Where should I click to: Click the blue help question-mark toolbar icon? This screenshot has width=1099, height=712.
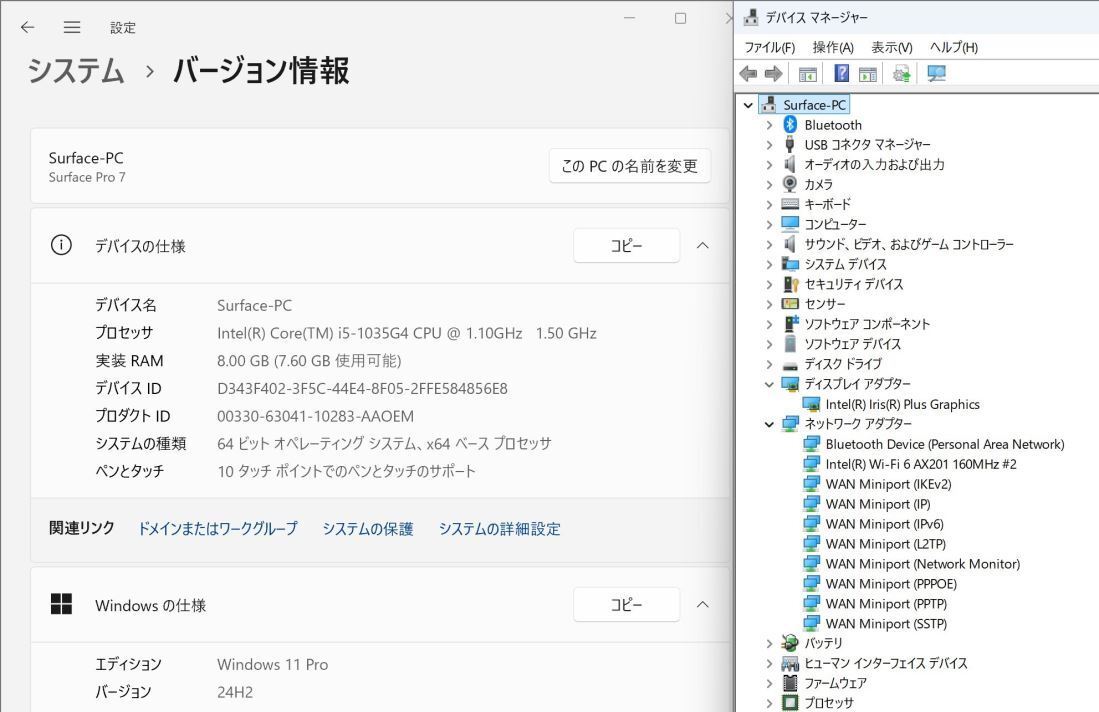pyautogui.click(x=842, y=74)
